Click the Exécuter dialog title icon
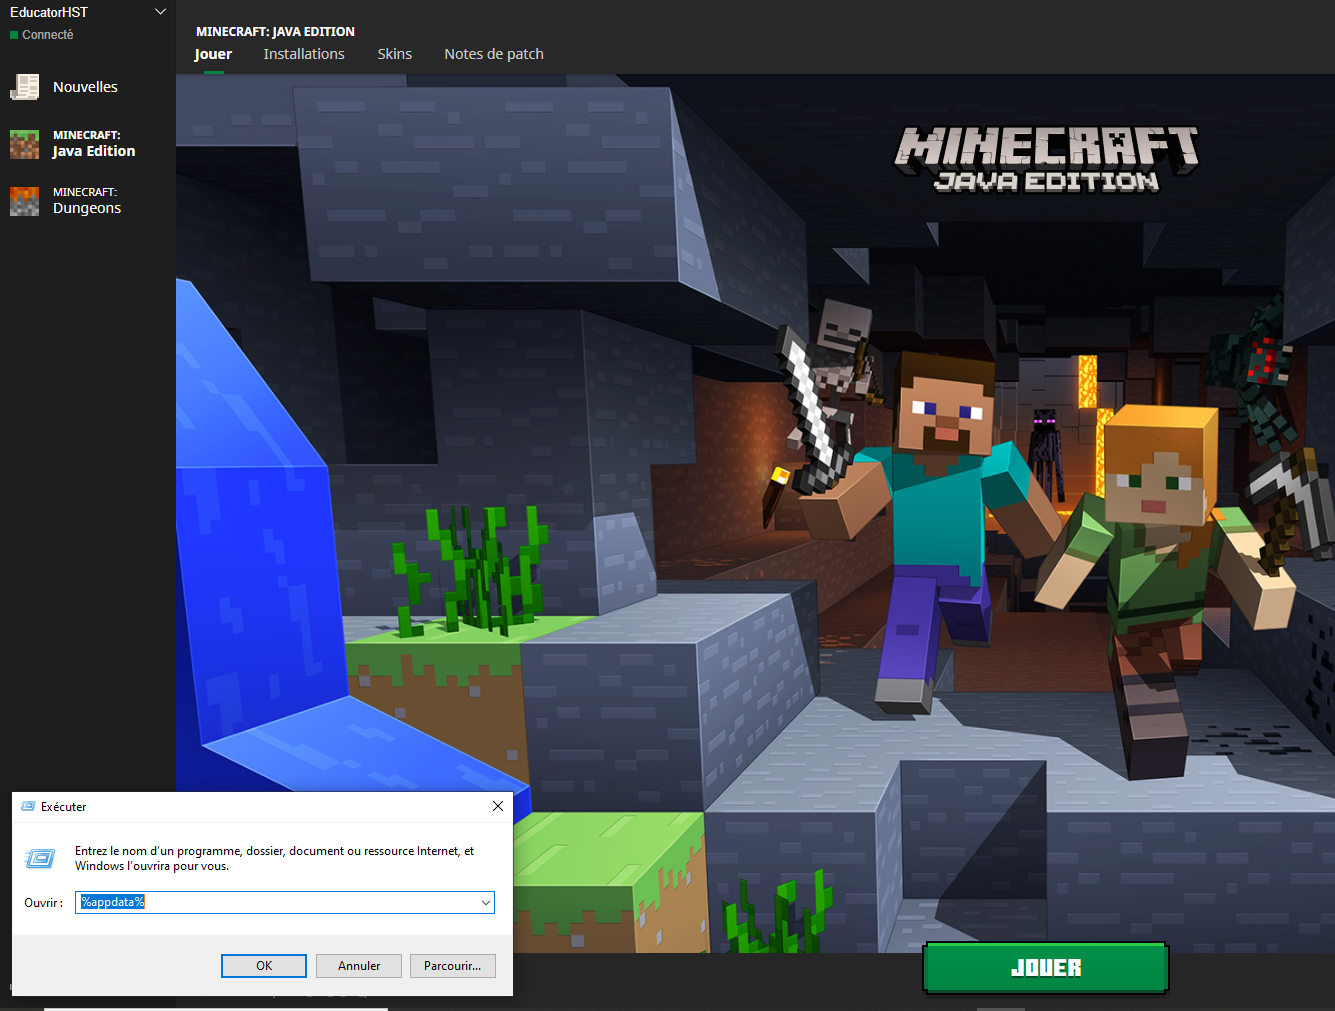The height and width of the screenshot is (1011, 1335). pos(28,806)
